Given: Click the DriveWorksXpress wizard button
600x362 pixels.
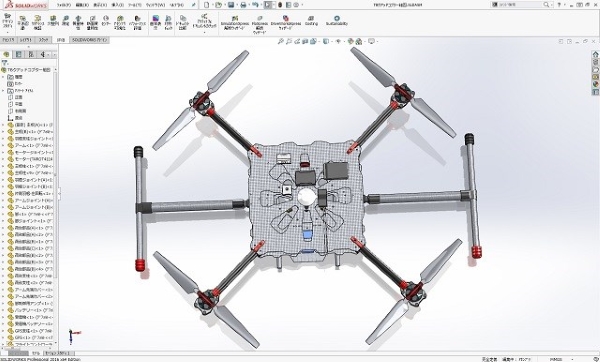Looking at the screenshot, I should click(285, 22).
